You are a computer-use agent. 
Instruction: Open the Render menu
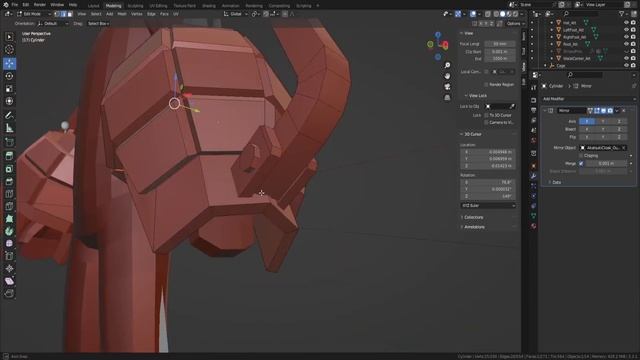click(x=40, y=5)
